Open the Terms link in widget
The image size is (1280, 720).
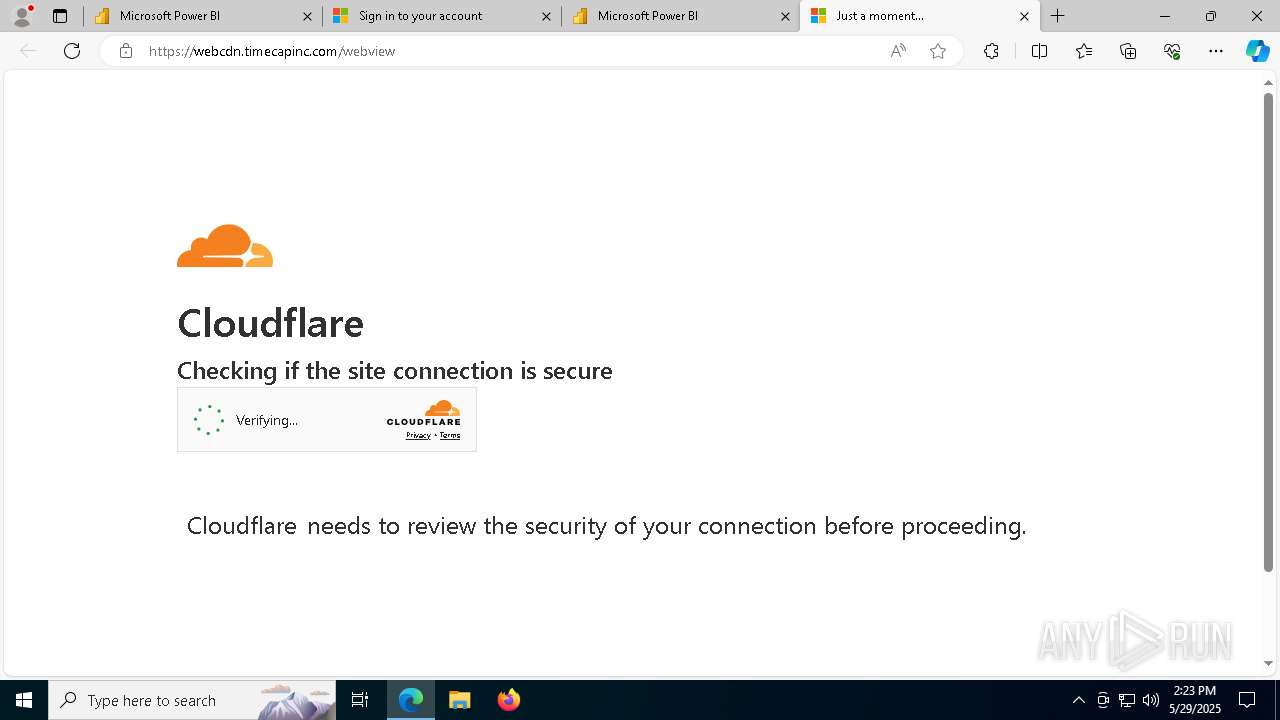(x=450, y=435)
